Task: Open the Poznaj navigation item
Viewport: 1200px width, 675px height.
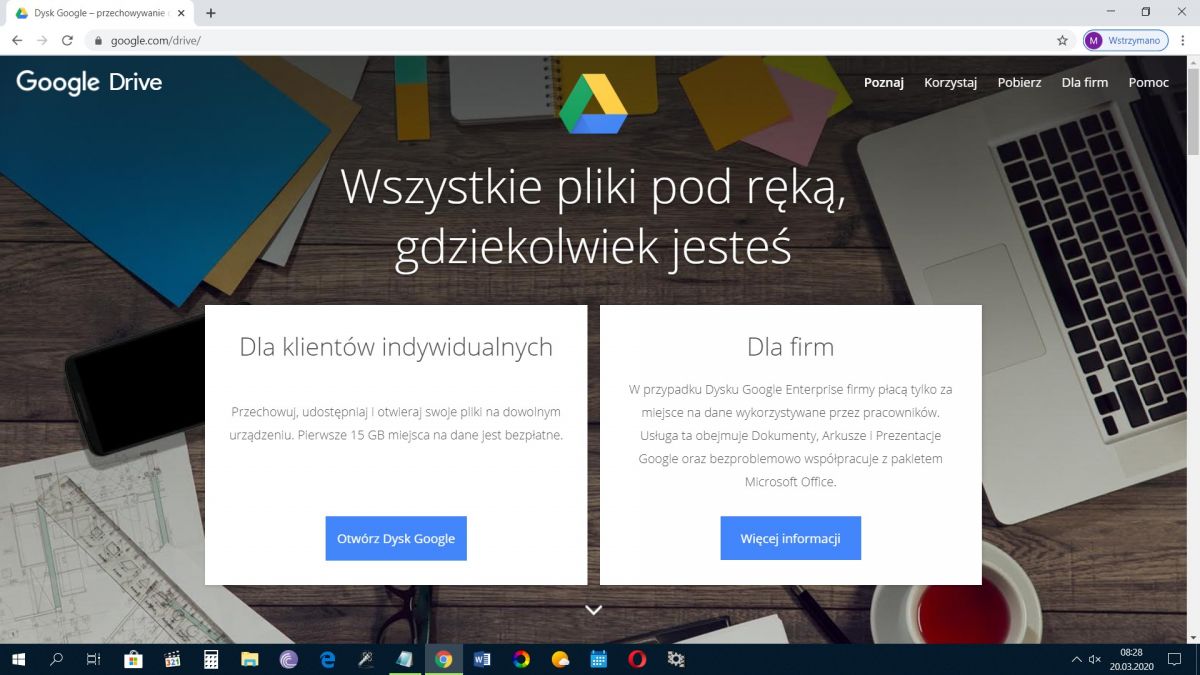Action: [x=884, y=82]
